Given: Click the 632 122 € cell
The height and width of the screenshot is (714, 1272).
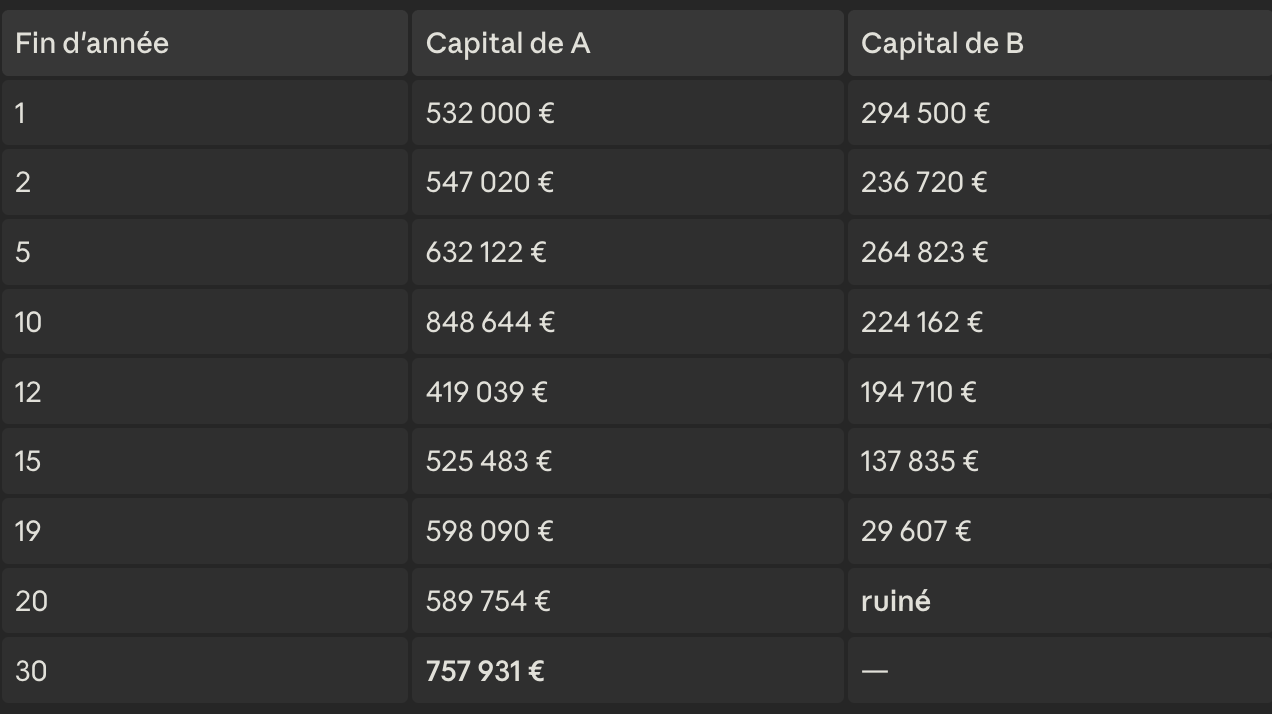Looking at the screenshot, I should 628,252.
